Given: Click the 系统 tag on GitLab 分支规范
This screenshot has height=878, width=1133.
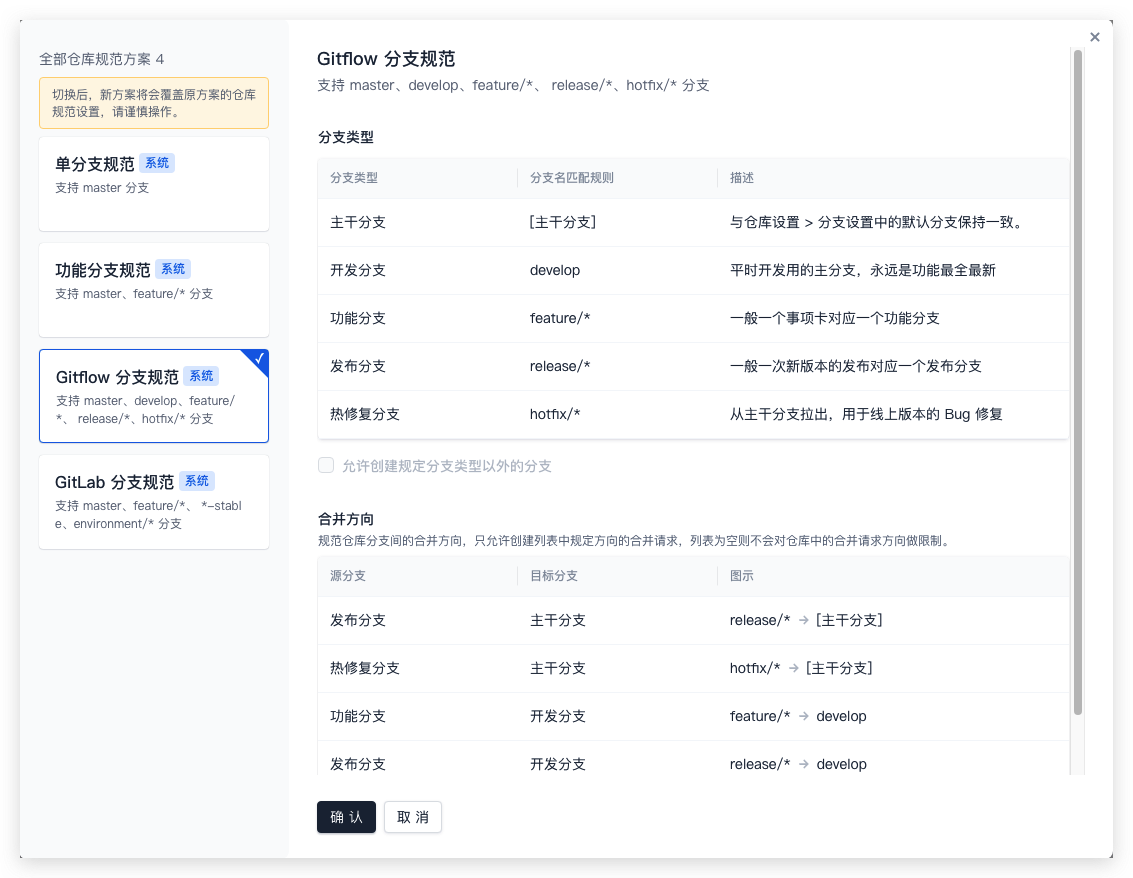Looking at the screenshot, I should [x=197, y=481].
